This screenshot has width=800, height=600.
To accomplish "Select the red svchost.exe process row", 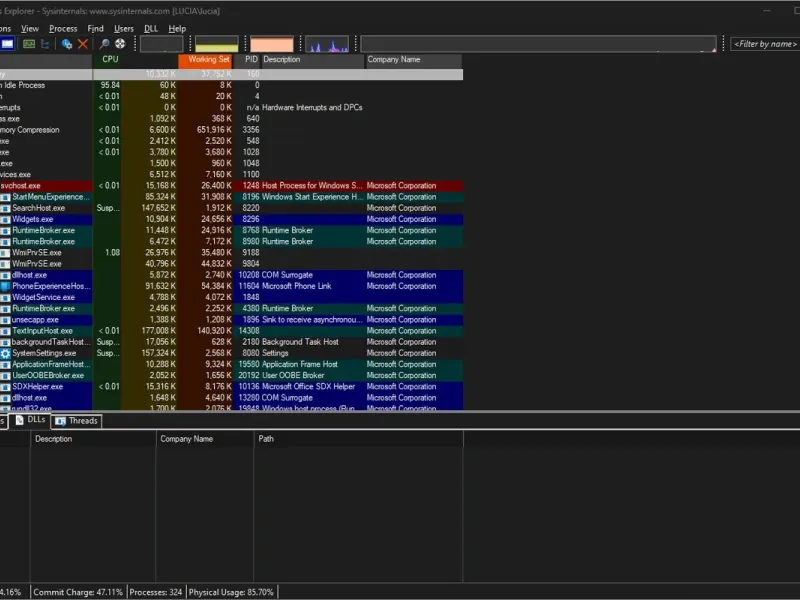I will 231,186.
